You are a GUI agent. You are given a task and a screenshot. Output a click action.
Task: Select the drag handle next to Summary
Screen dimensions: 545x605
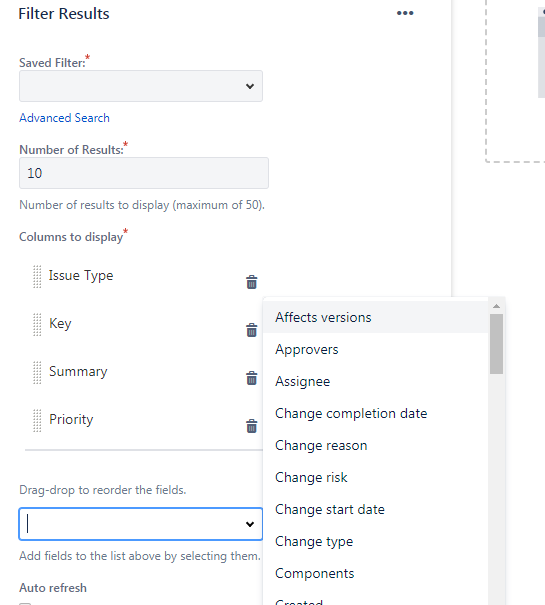pos(37,373)
